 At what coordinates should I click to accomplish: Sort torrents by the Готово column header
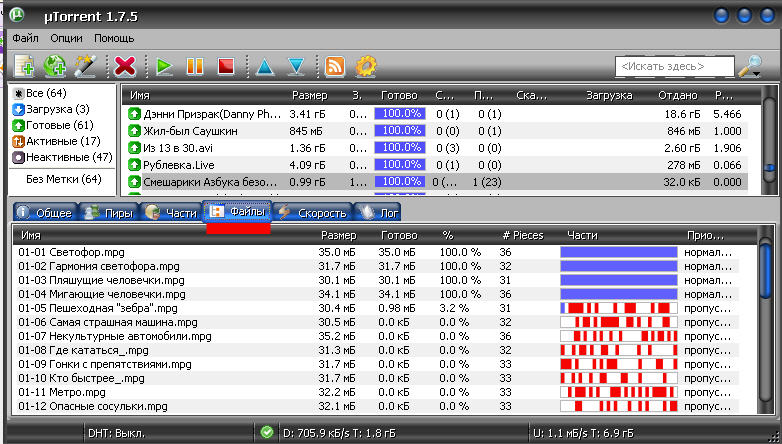coord(399,95)
